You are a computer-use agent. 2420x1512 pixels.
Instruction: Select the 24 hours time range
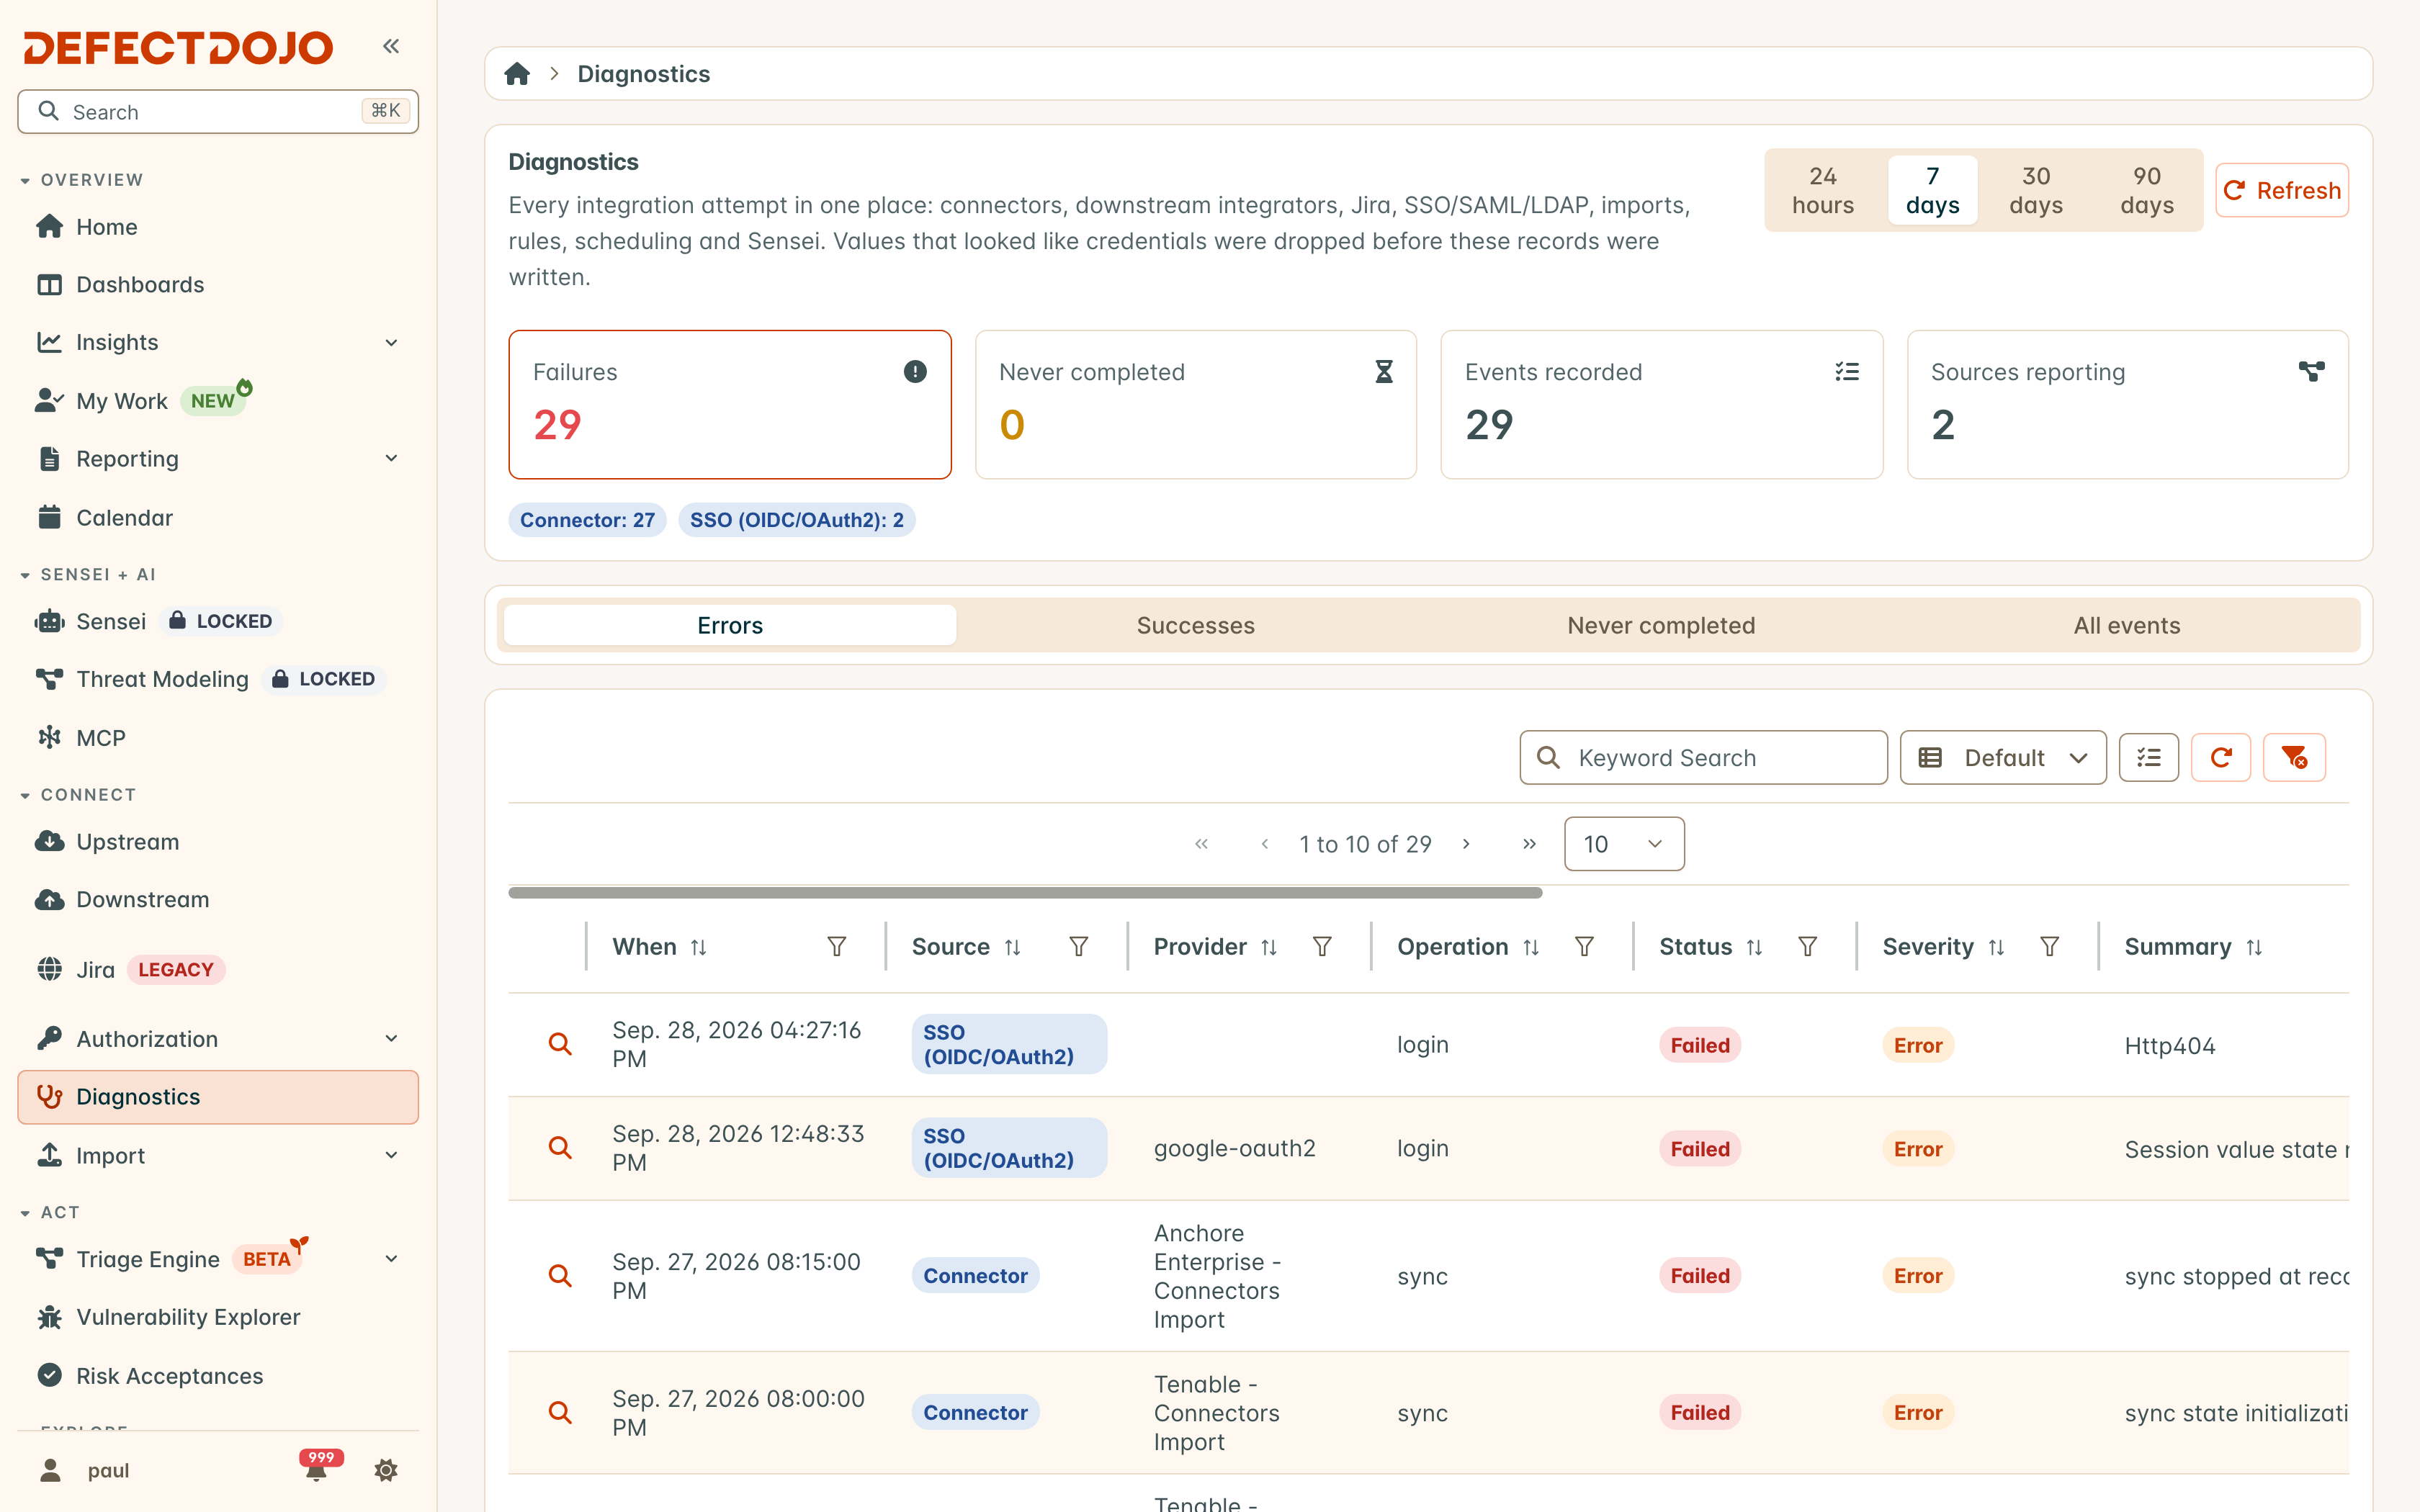(x=1822, y=190)
